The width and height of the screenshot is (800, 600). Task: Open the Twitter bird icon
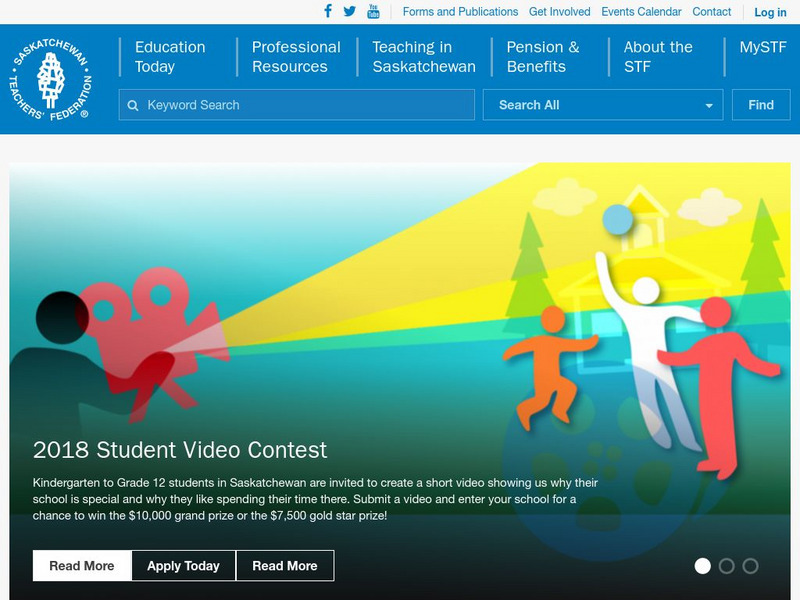(349, 11)
